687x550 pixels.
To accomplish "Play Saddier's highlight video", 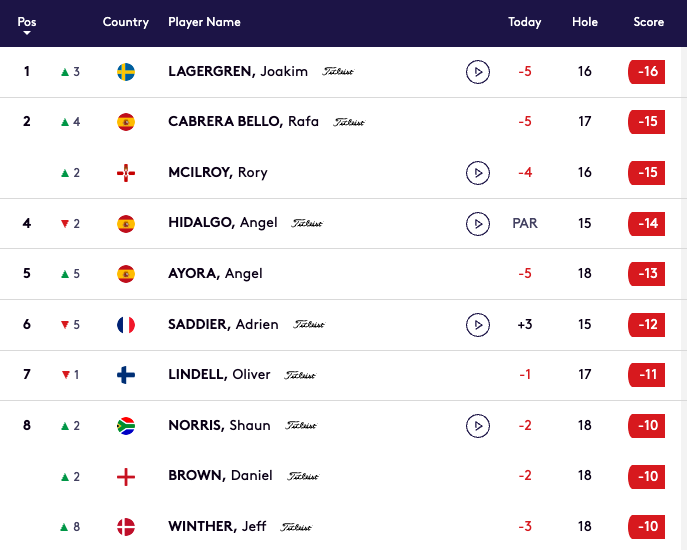I will click(478, 324).
